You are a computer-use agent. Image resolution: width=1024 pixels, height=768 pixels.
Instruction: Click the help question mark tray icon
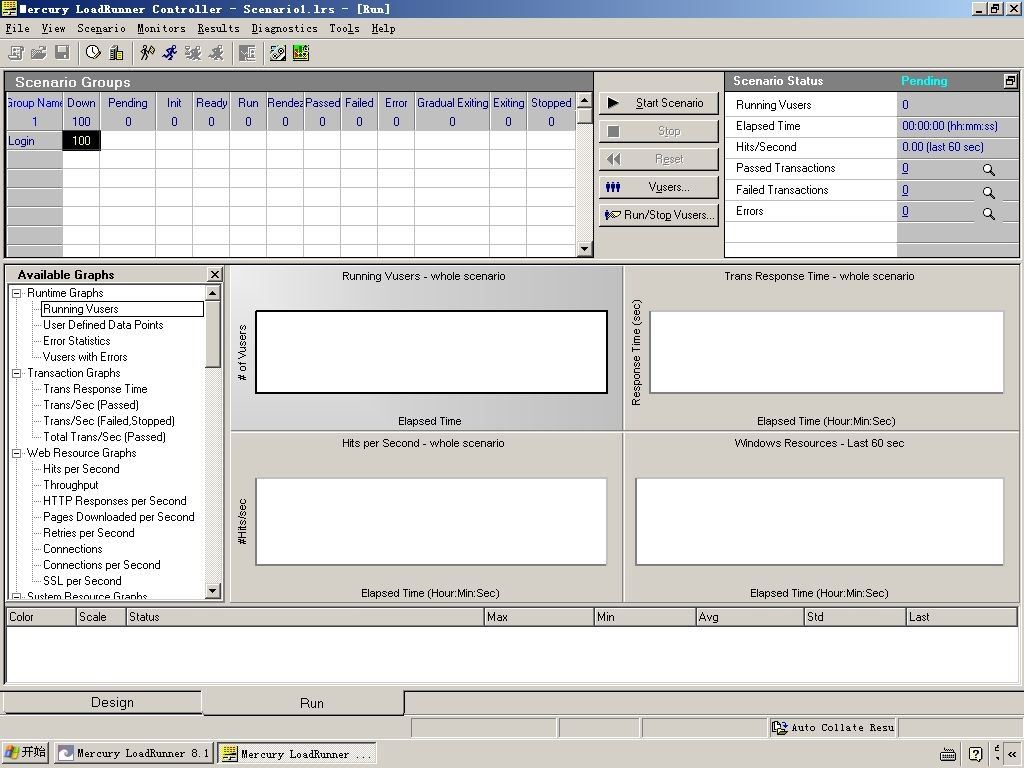(x=975, y=754)
